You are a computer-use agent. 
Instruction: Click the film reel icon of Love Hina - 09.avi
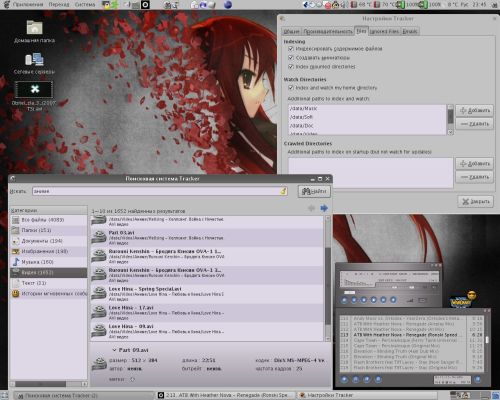click(x=99, y=331)
